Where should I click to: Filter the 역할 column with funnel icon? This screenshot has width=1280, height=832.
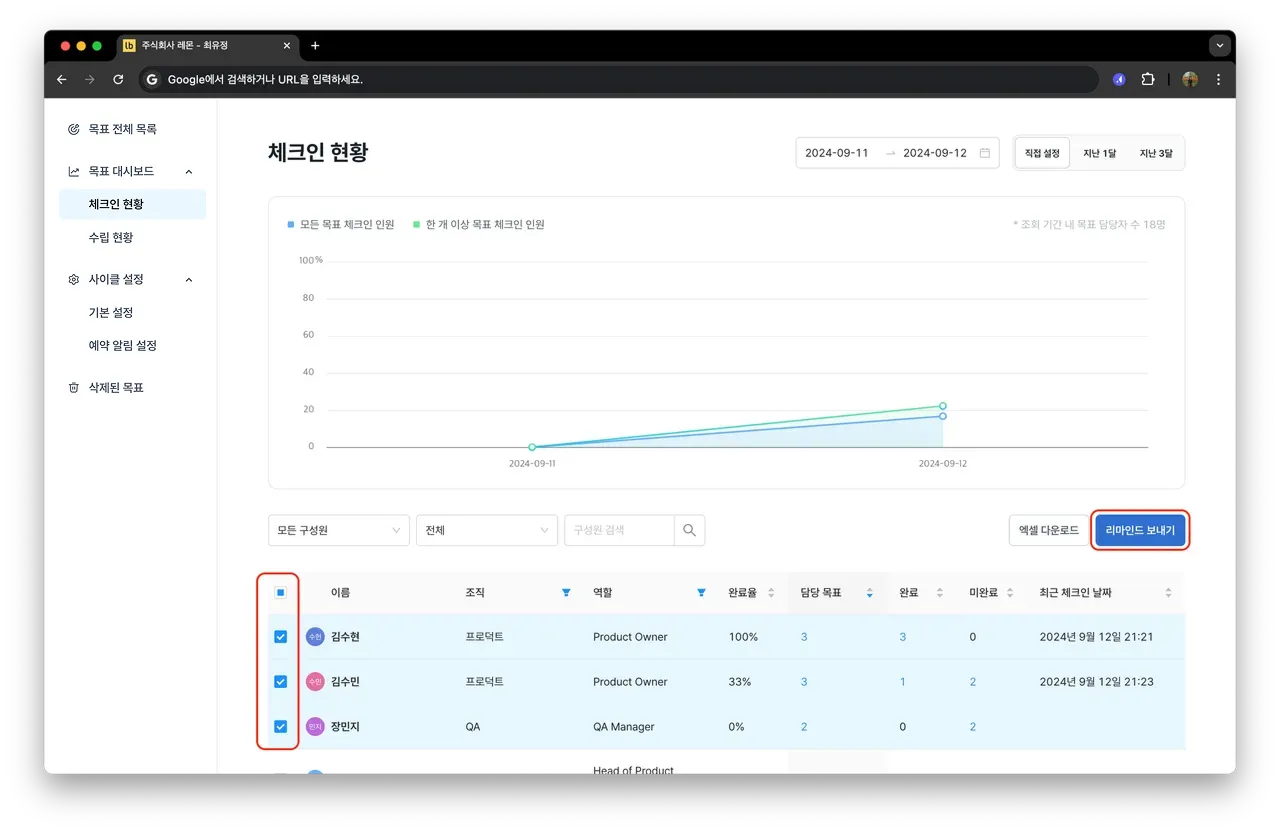pyautogui.click(x=701, y=593)
